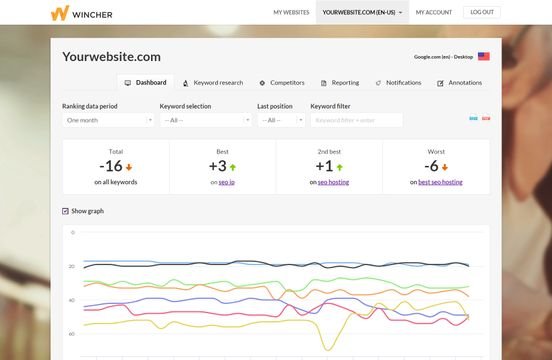Switch to the Competitors tab

(x=282, y=83)
